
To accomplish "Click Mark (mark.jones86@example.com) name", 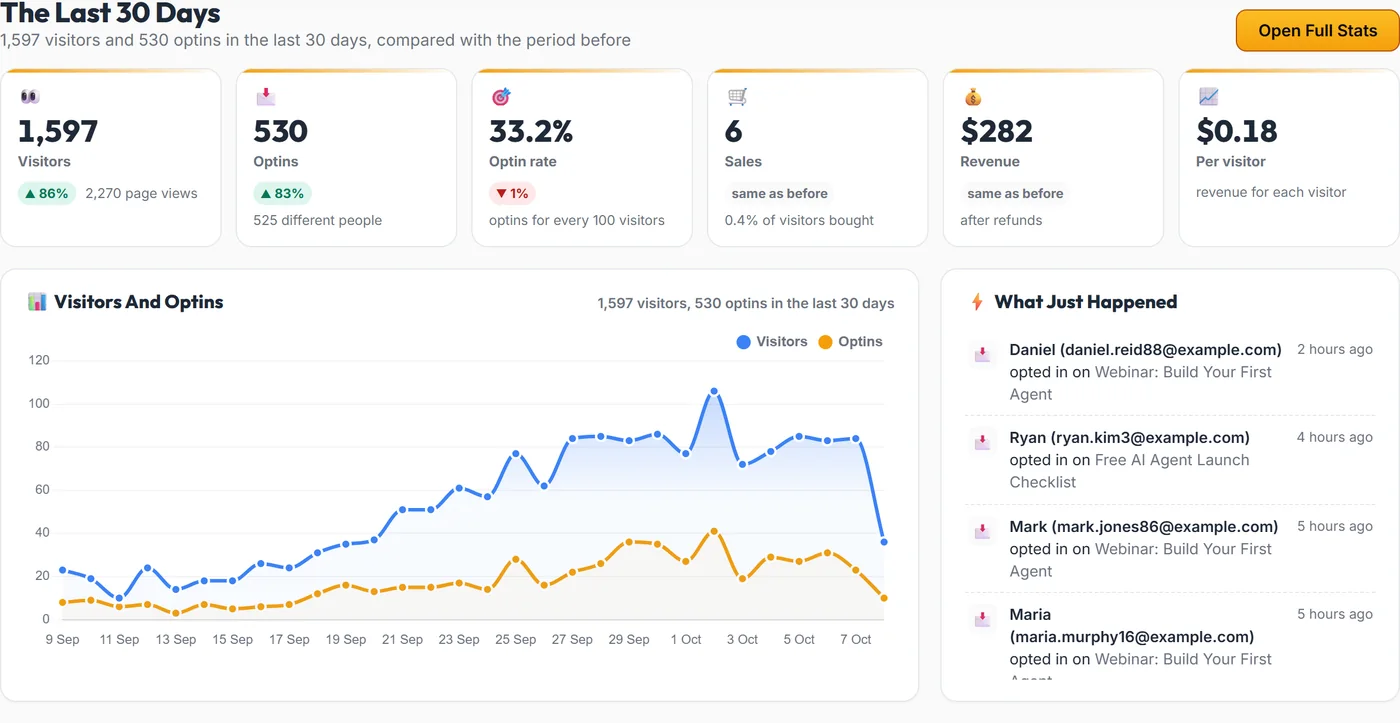I will [x=1144, y=527].
